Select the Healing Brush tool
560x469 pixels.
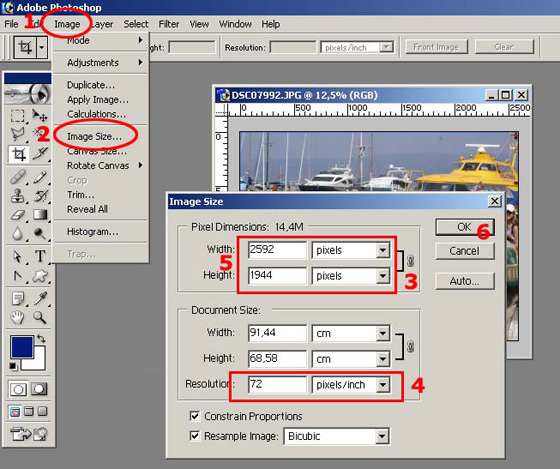point(17,176)
